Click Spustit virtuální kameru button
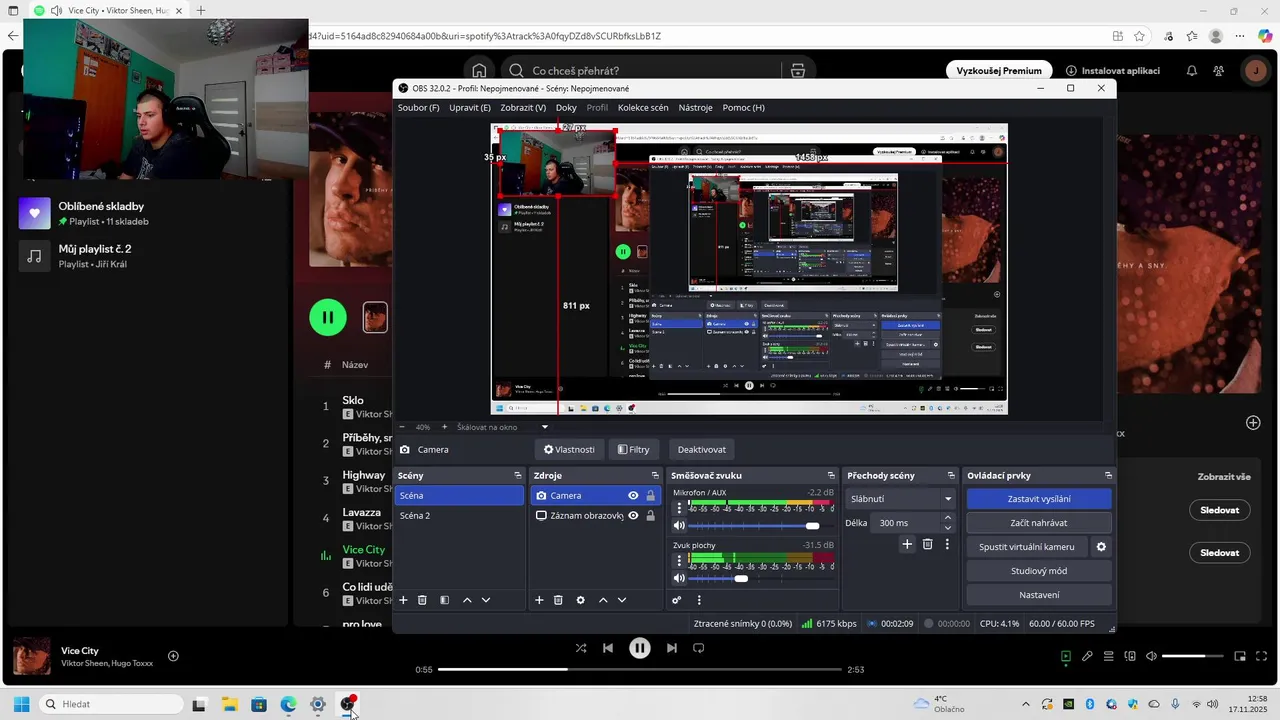Image resolution: width=1280 pixels, height=720 pixels. point(1027,547)
